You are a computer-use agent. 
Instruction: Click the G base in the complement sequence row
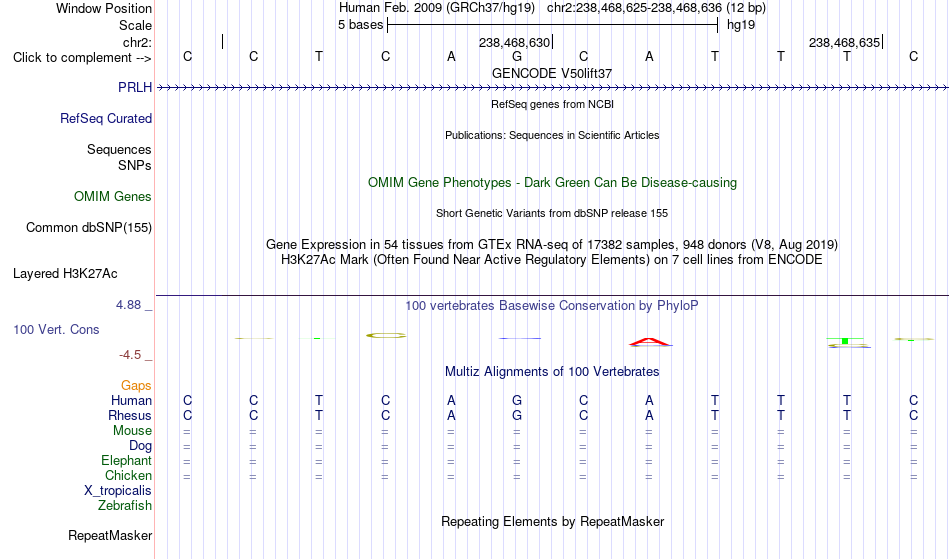click(517, 56)
